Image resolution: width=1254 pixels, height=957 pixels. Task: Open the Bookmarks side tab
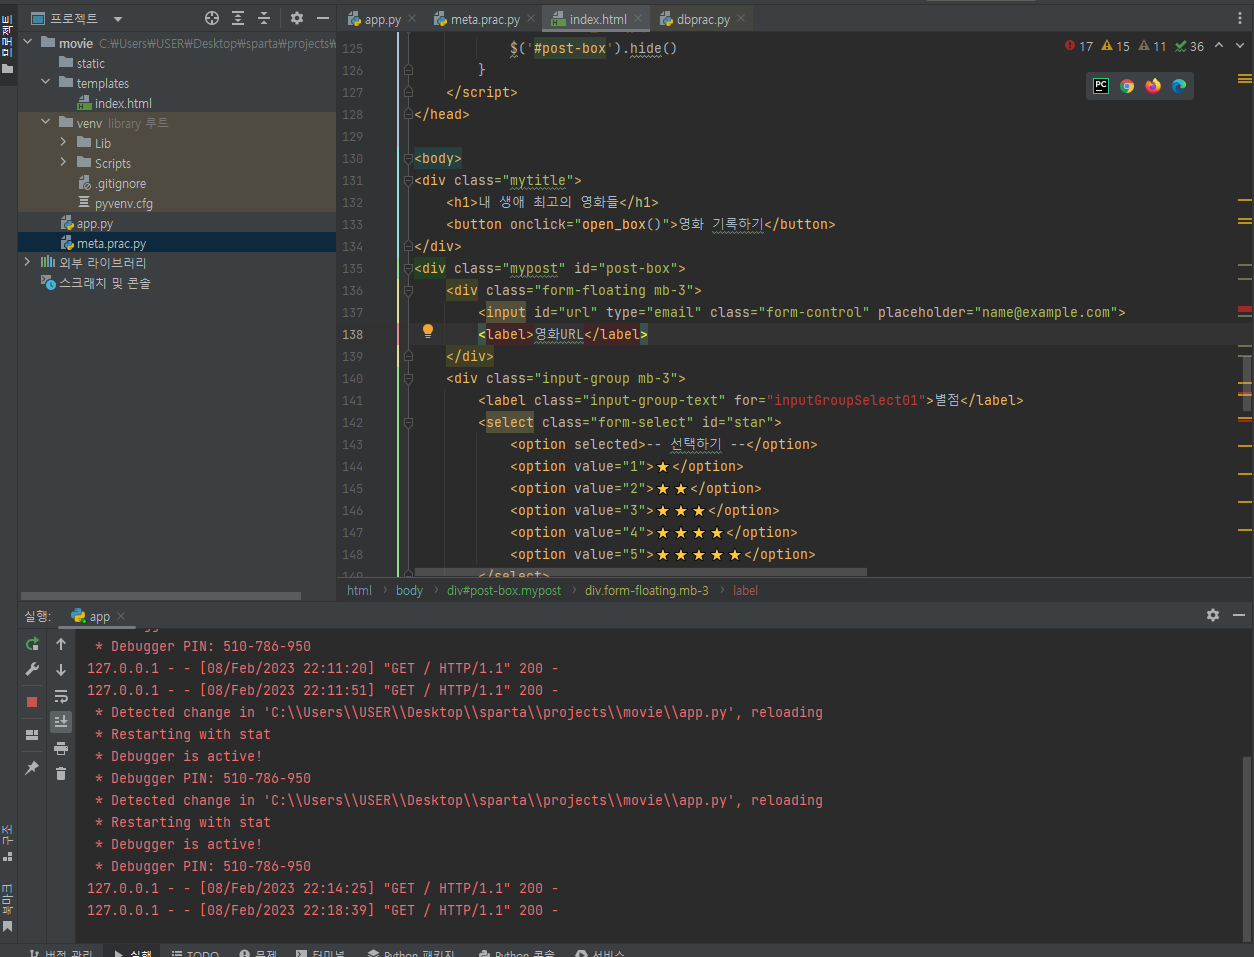tap(7, 908)
